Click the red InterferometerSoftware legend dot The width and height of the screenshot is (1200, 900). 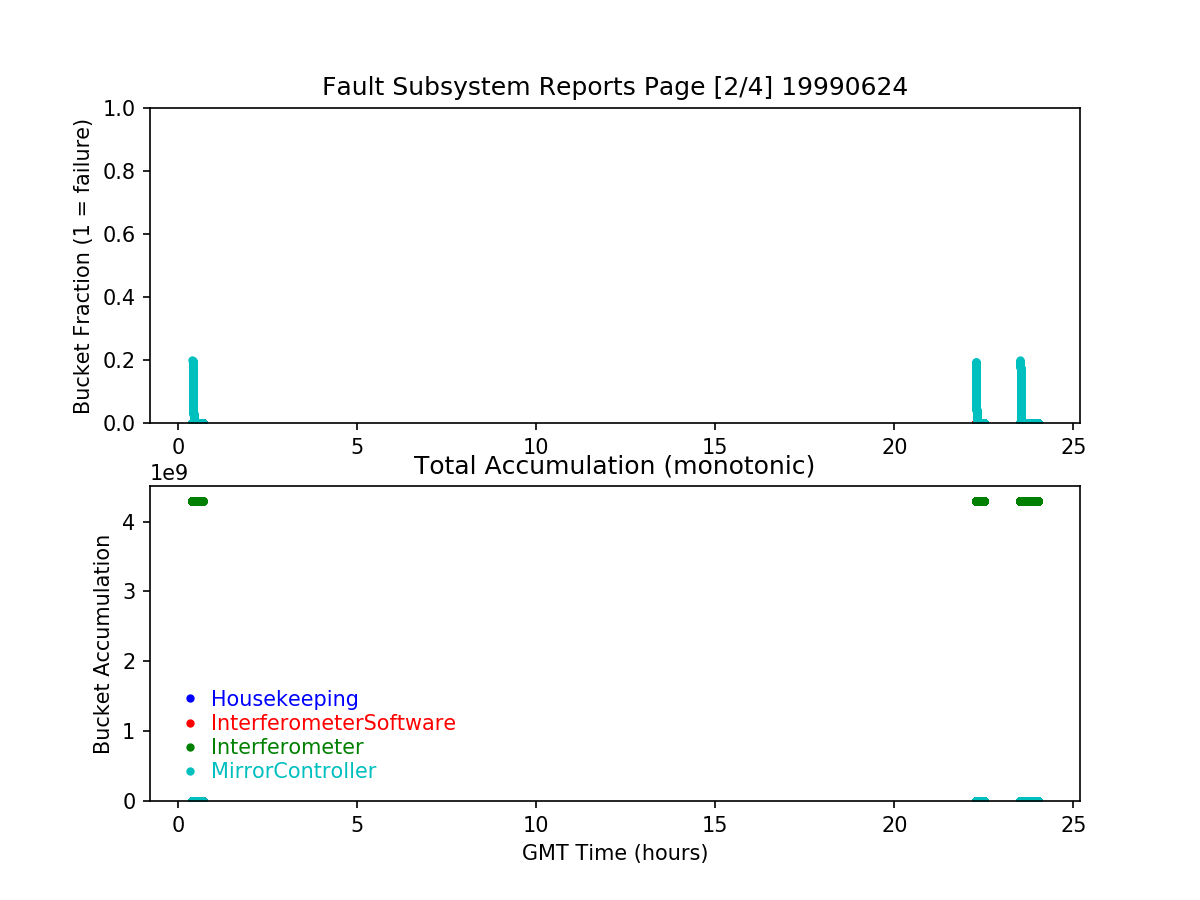point(190,723)
